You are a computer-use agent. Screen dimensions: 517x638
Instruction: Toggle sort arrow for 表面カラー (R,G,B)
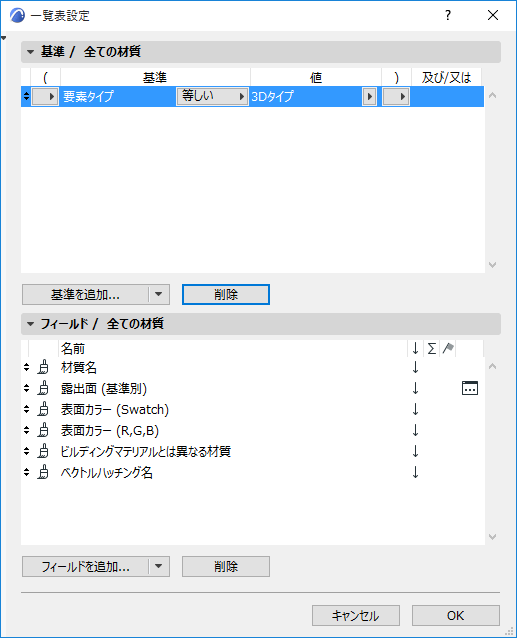point(415,430)
